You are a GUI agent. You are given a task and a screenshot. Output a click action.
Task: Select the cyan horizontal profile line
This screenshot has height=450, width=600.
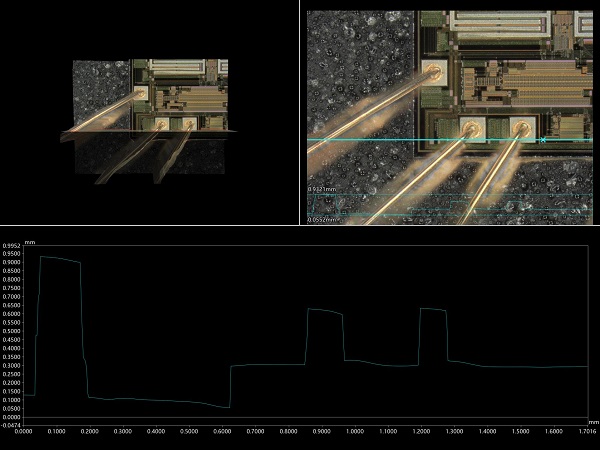click(380, 140)
